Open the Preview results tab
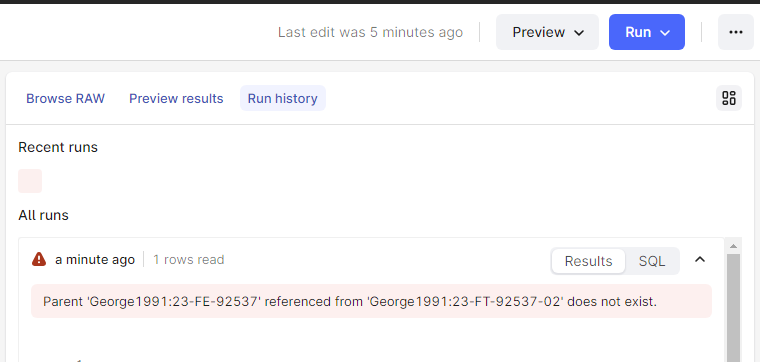Viewport: 760px width, 362px height. [176, 98]
